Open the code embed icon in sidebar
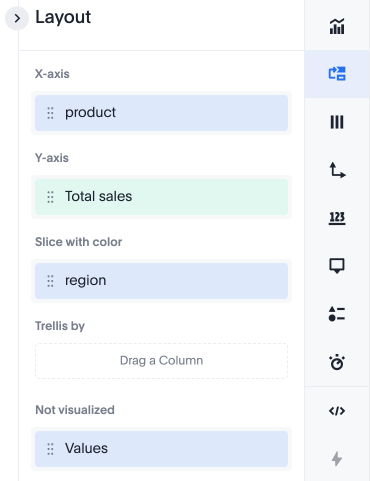The height and width of the screenshot is (481, 370). point(337,411)
